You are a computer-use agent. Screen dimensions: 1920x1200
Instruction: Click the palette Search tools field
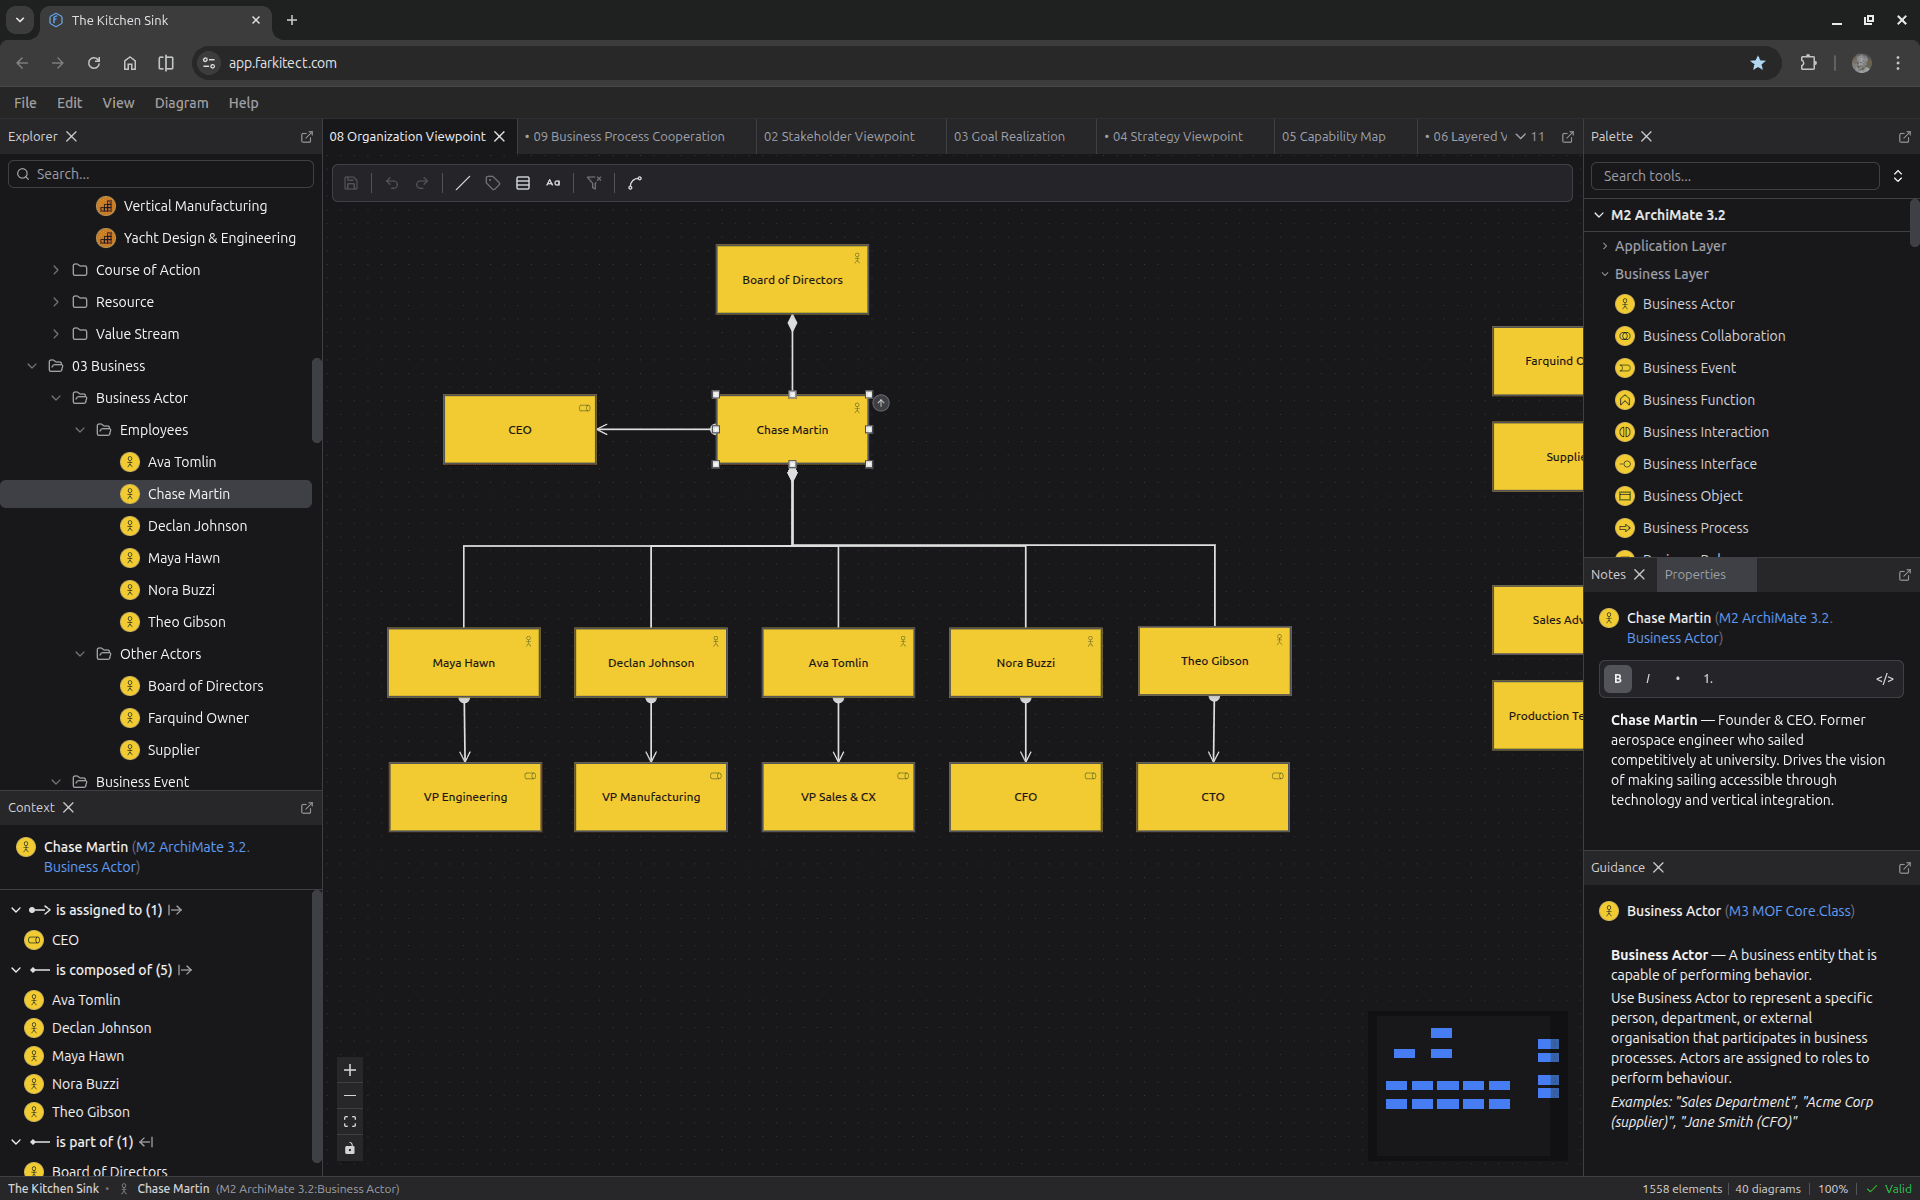1735,176
